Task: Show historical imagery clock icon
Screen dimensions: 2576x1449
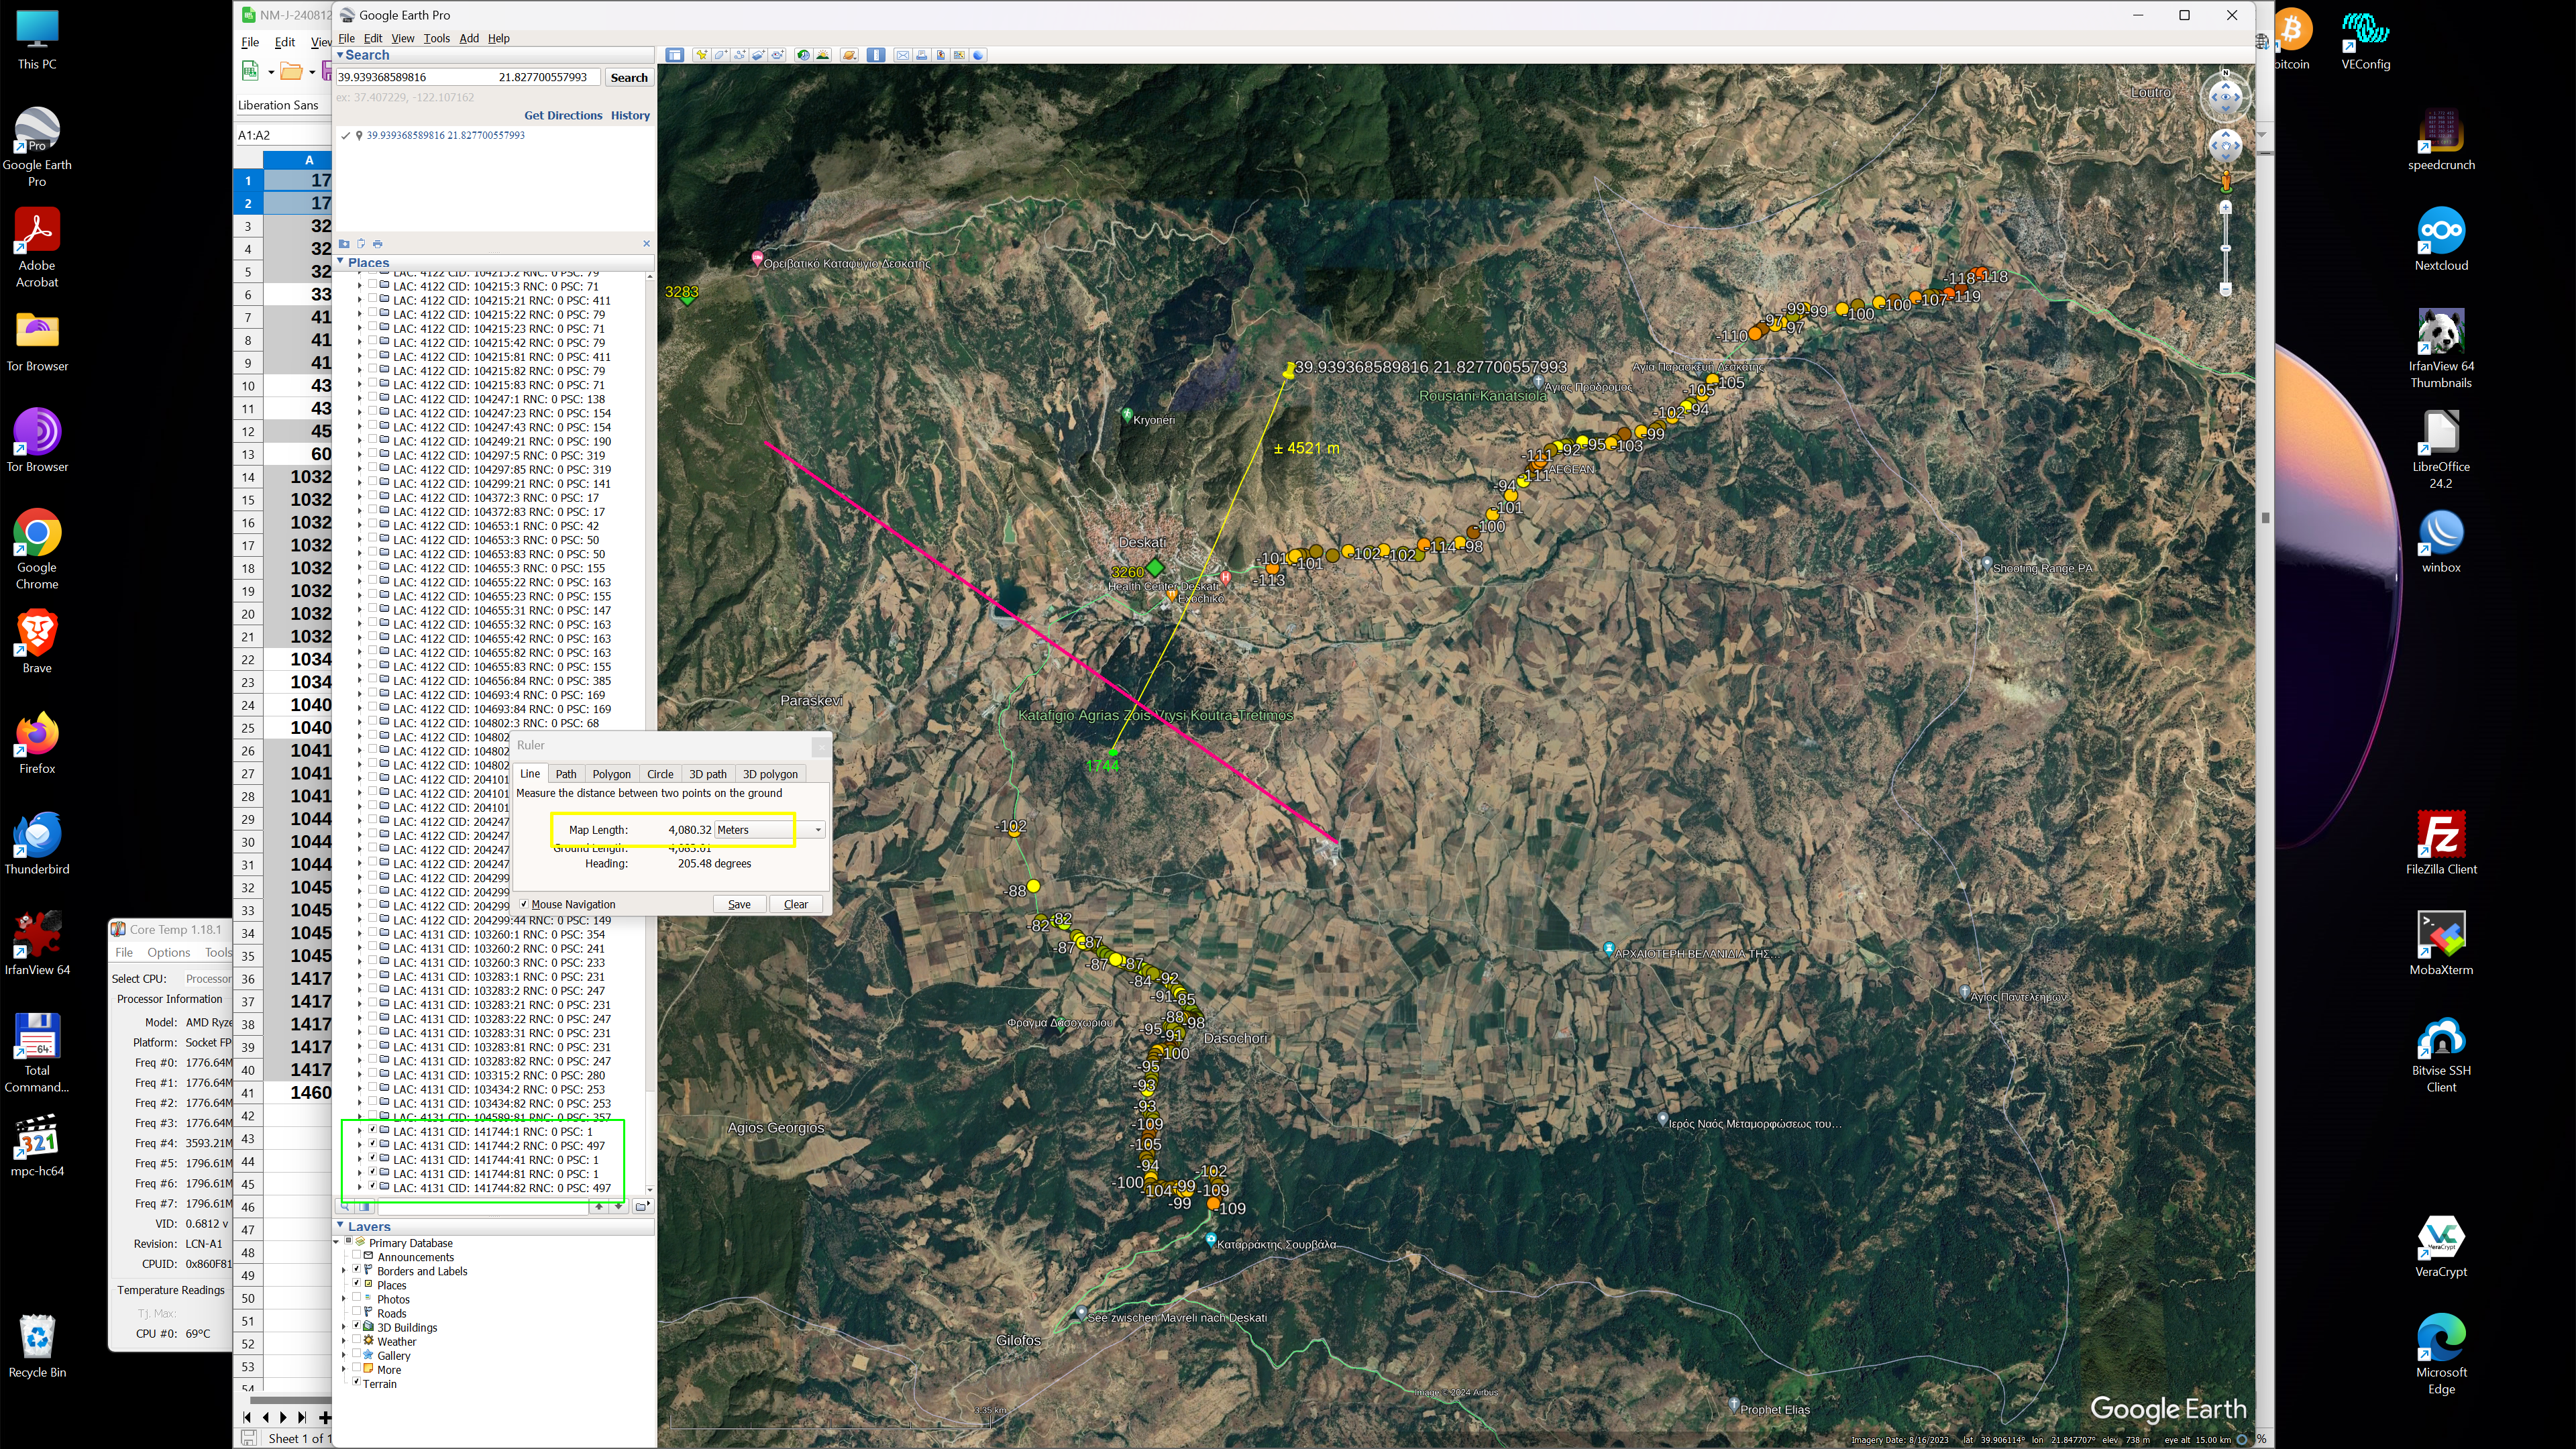Action: point(804,55)
